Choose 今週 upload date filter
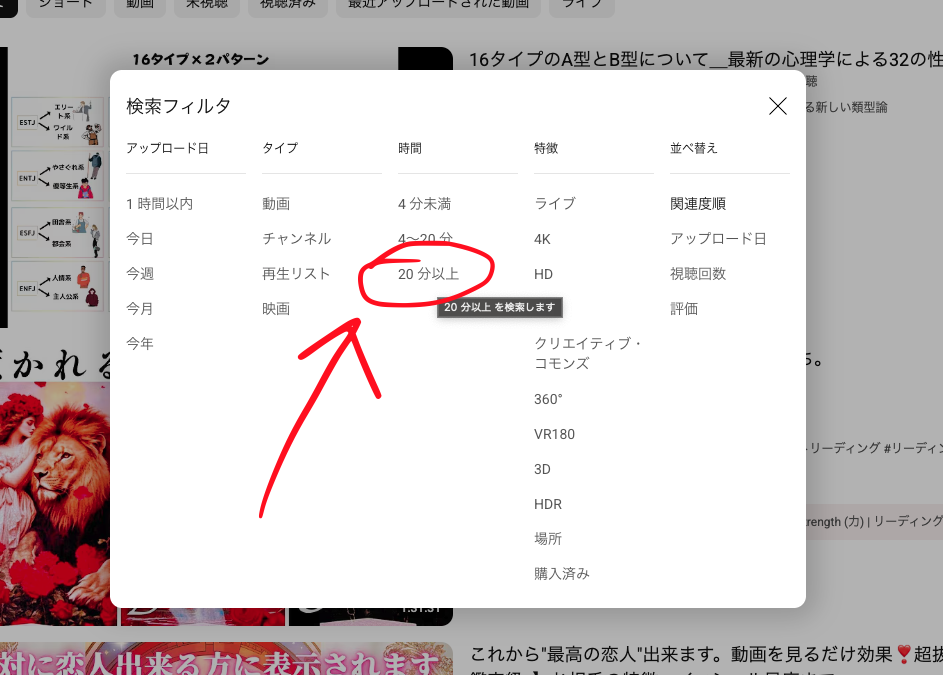The width and height of the screenshot is (943, 675). [140, 274]
